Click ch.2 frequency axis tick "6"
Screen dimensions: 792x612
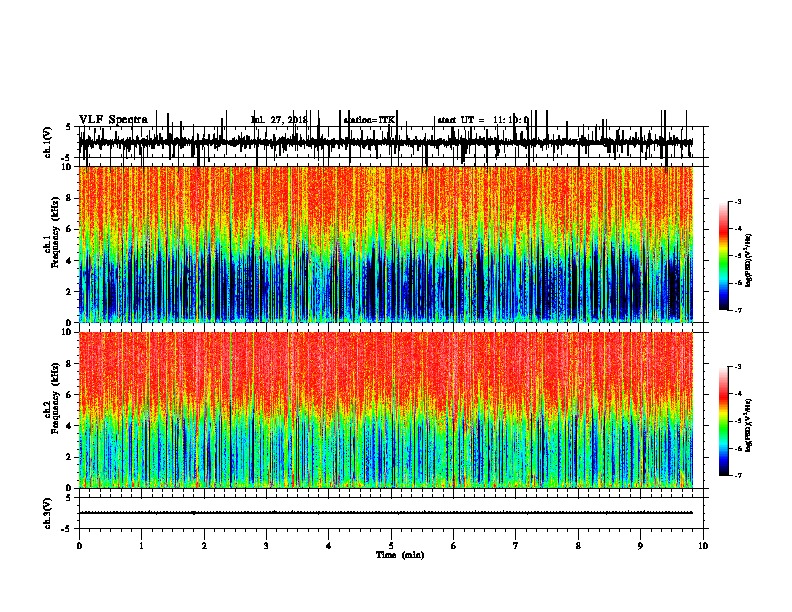[x=70, y=394]
